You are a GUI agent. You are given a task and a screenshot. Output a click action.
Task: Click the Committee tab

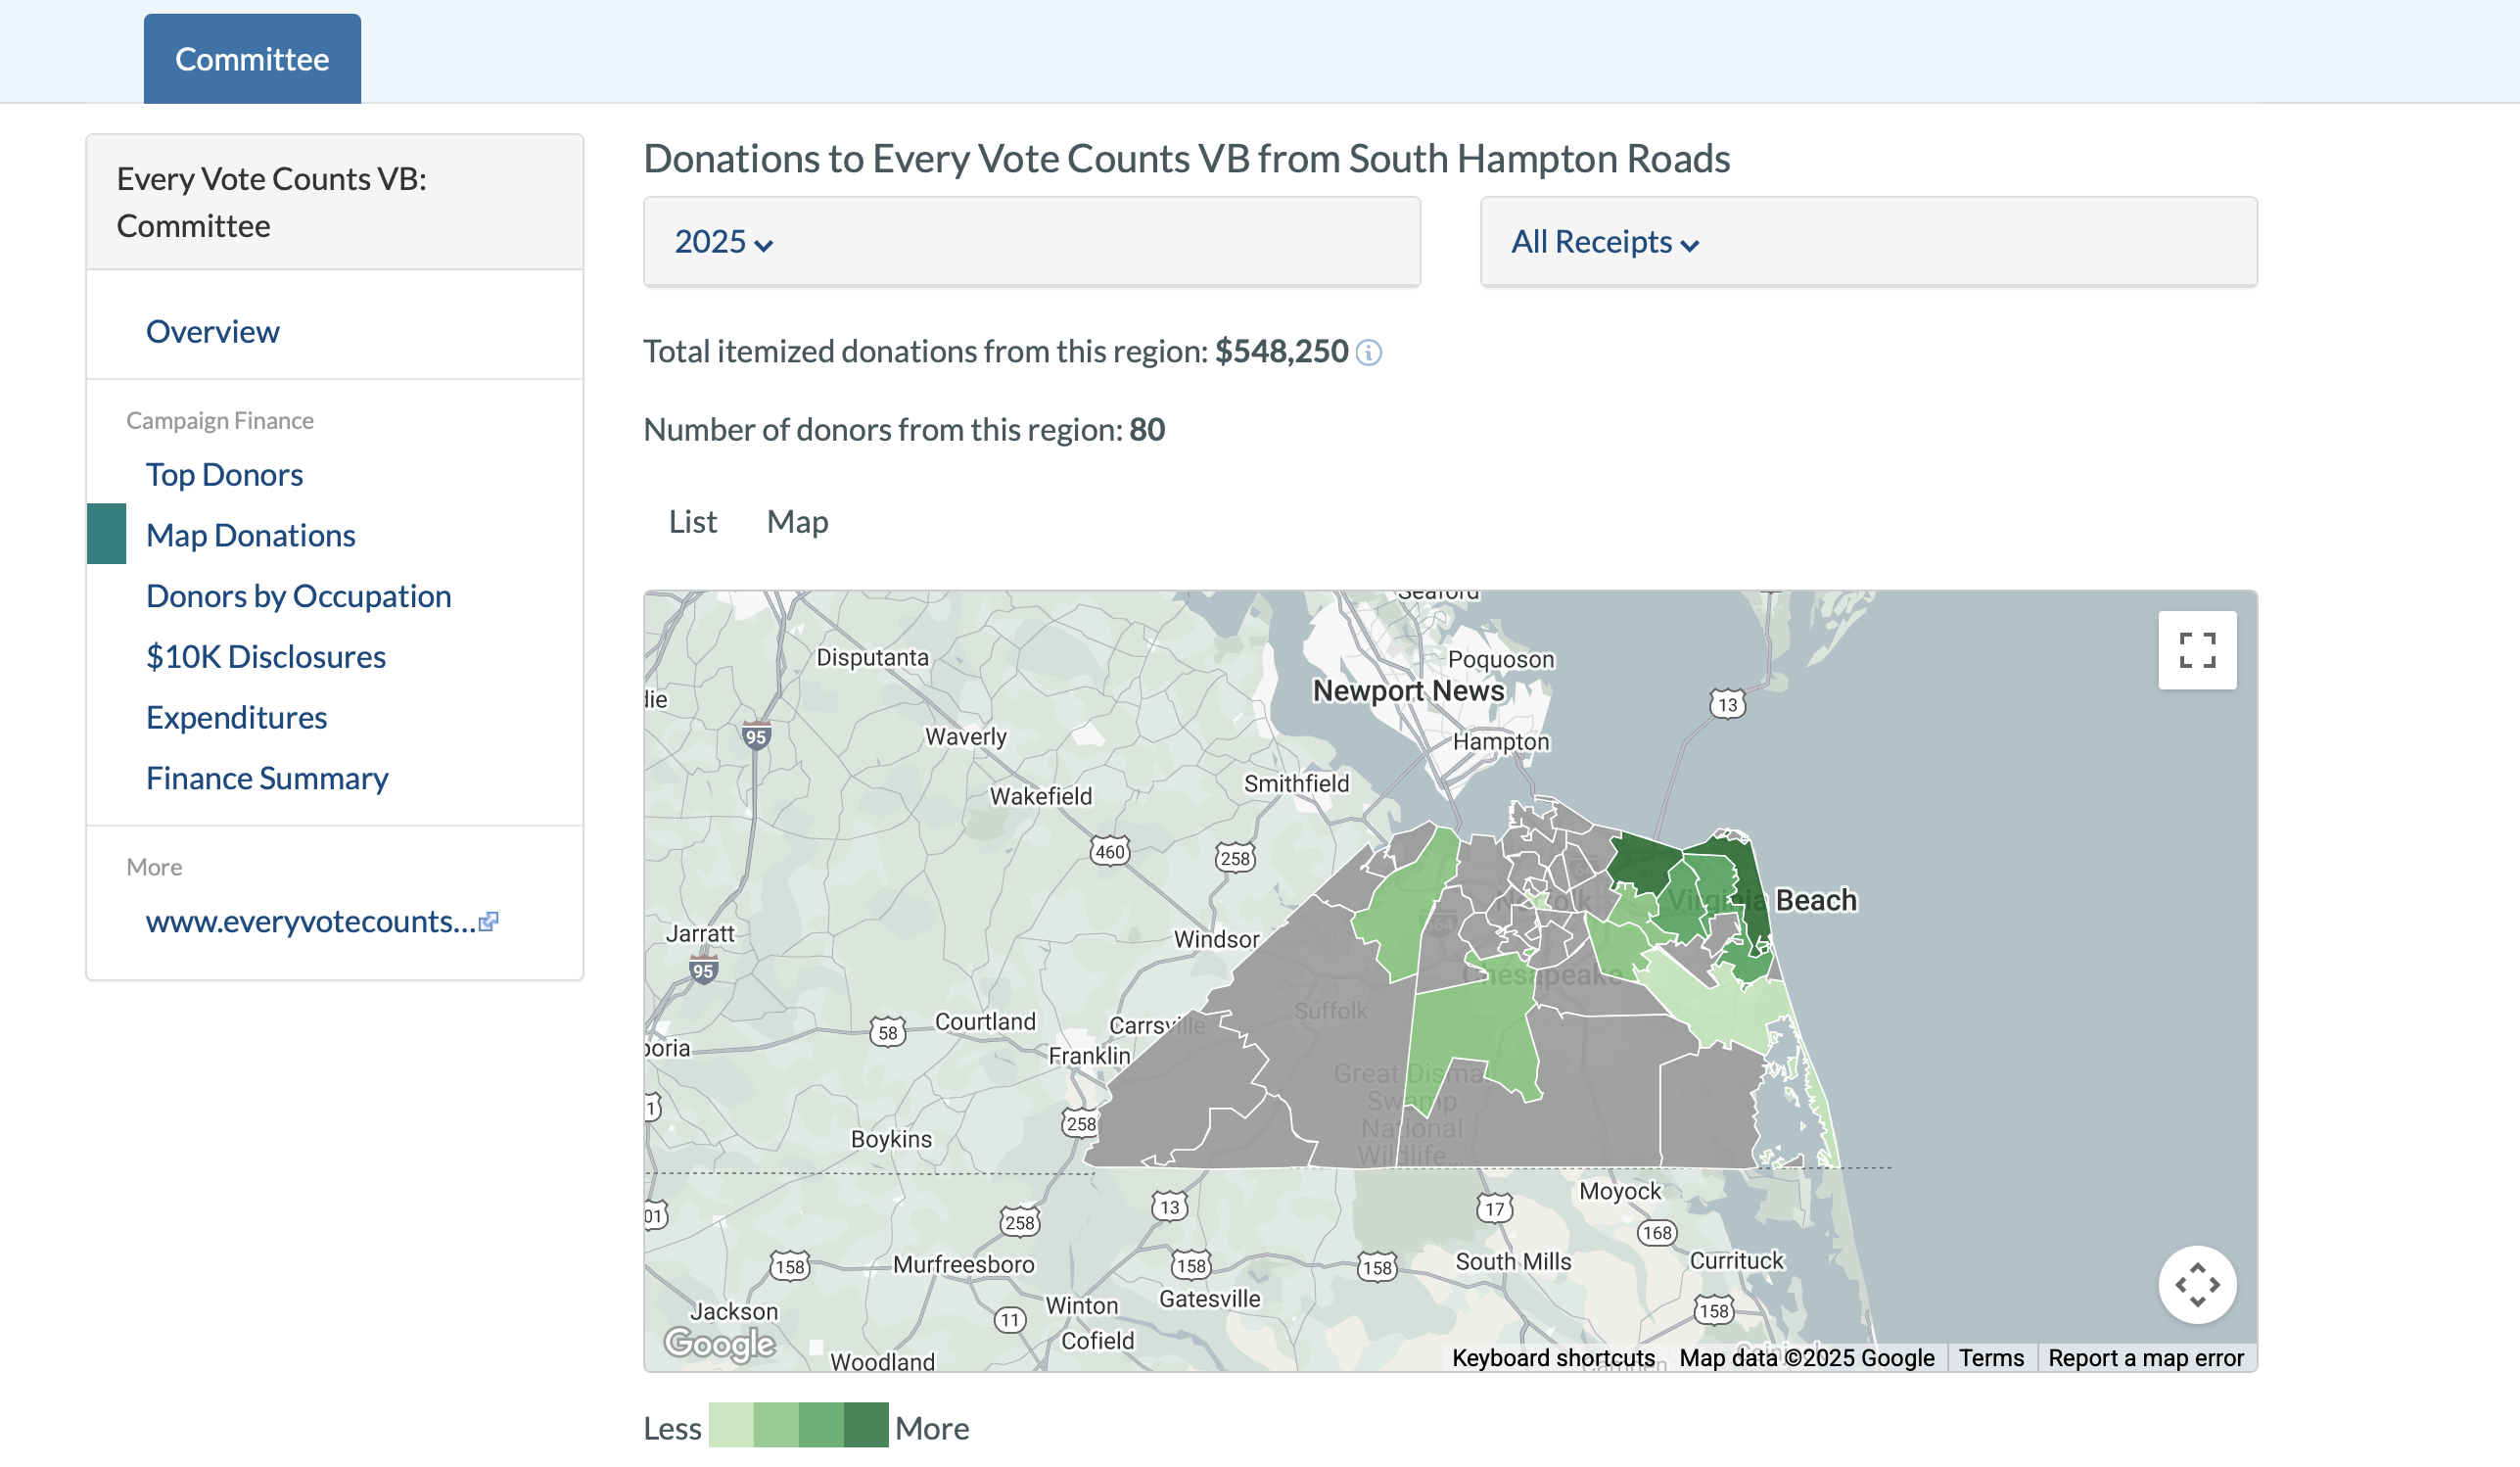[x=251, y=58]
